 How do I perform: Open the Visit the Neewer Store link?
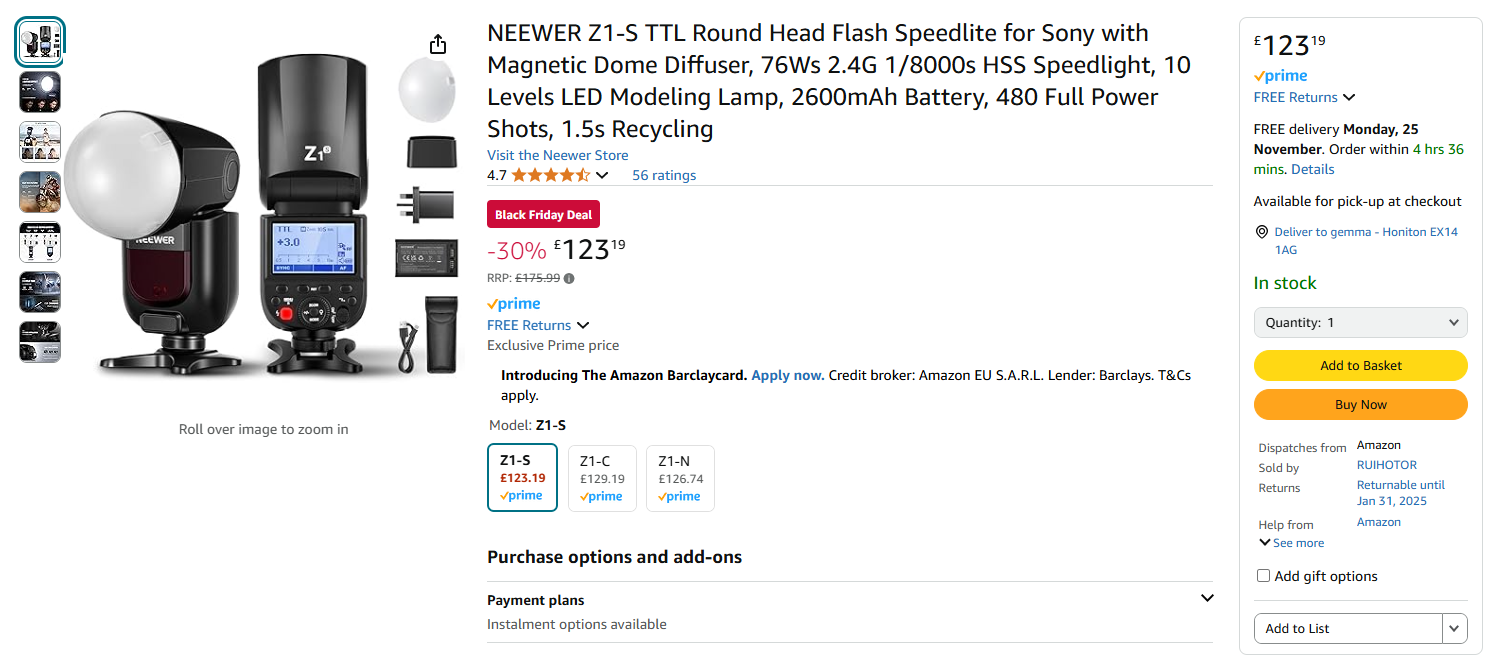(557, 155)
